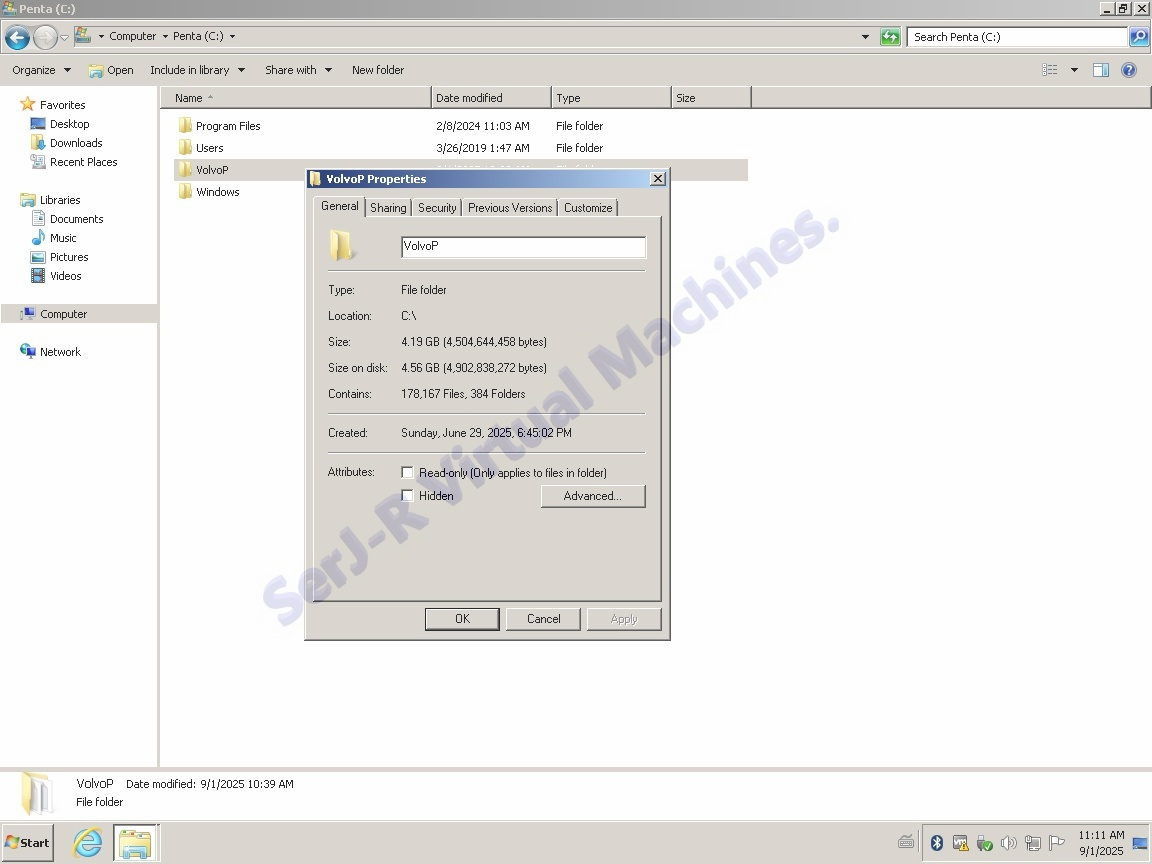Enable the Read-only attribute checkbox

tap(408, 473)
